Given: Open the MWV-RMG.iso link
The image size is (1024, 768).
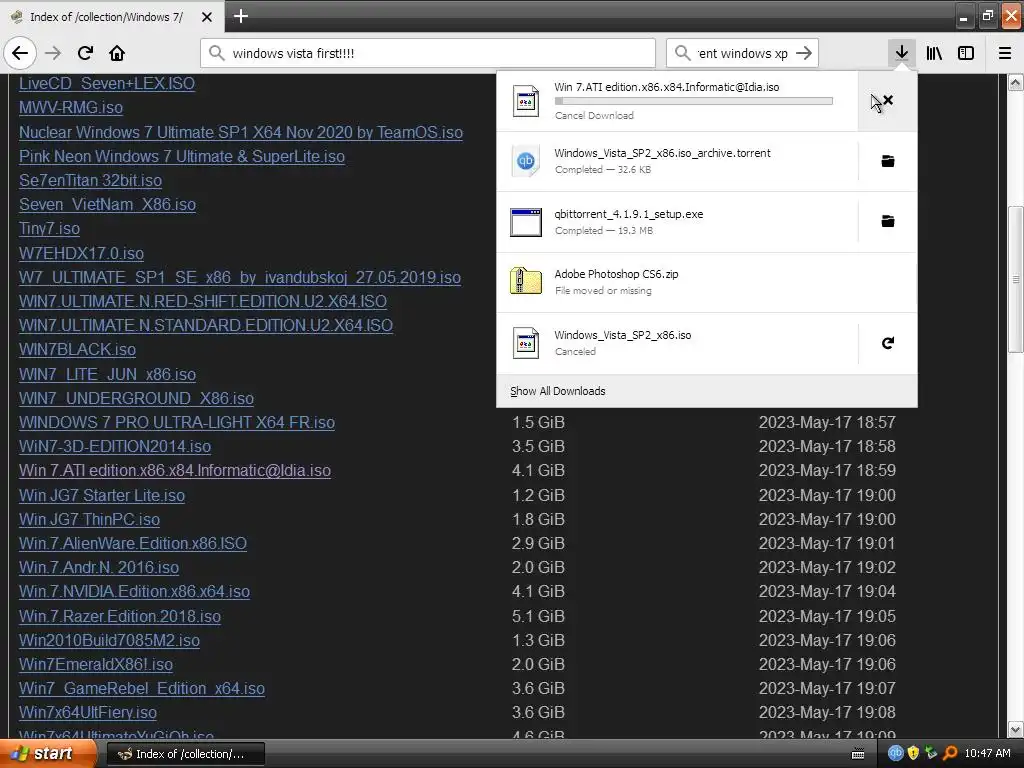Looking at the screenshot, I should 71,108.
